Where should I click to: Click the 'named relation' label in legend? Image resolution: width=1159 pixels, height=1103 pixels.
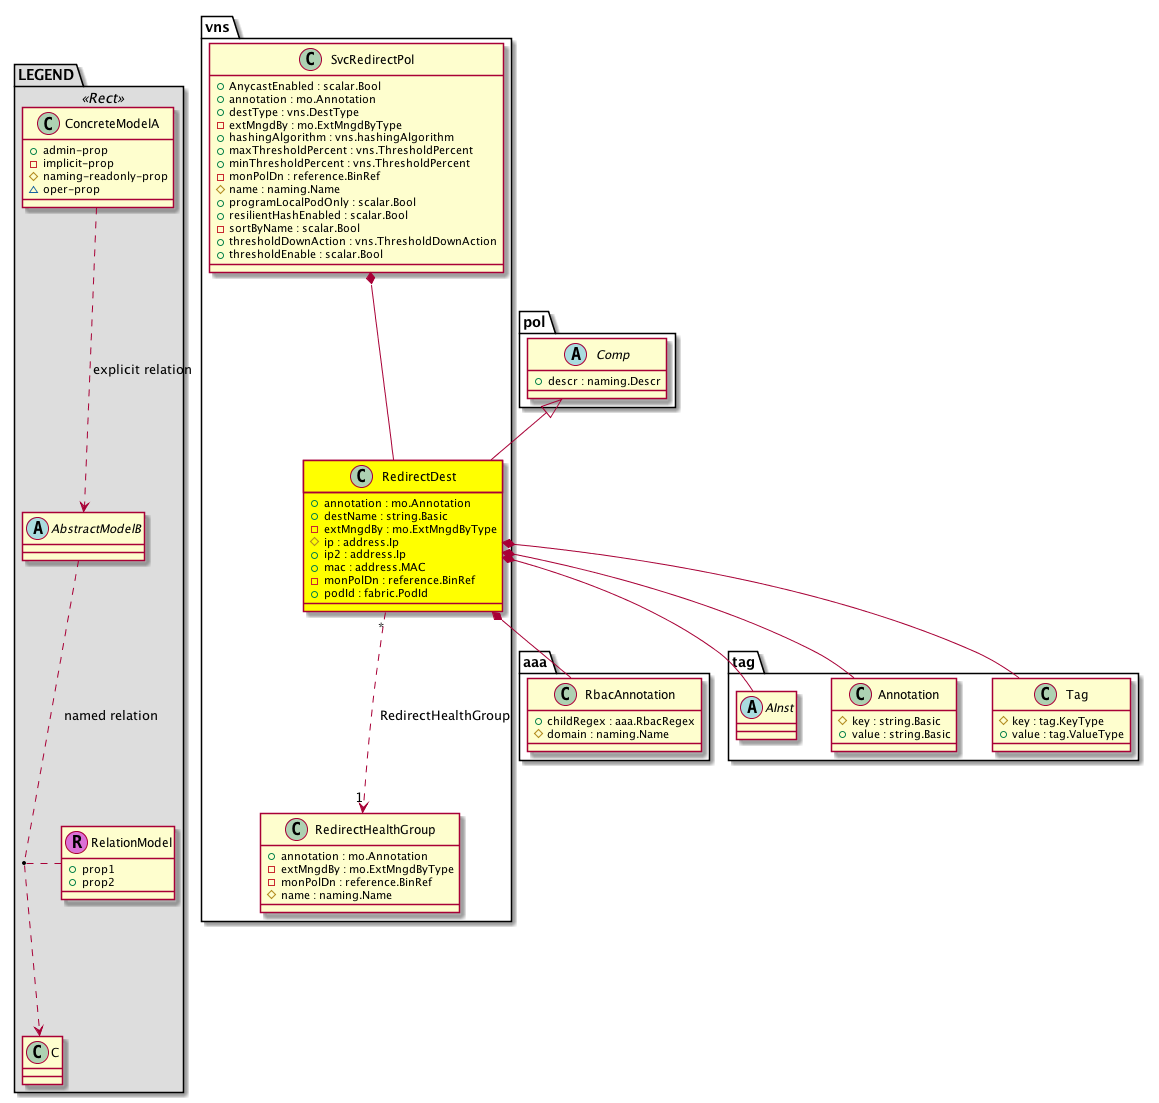tap(111, 716)
